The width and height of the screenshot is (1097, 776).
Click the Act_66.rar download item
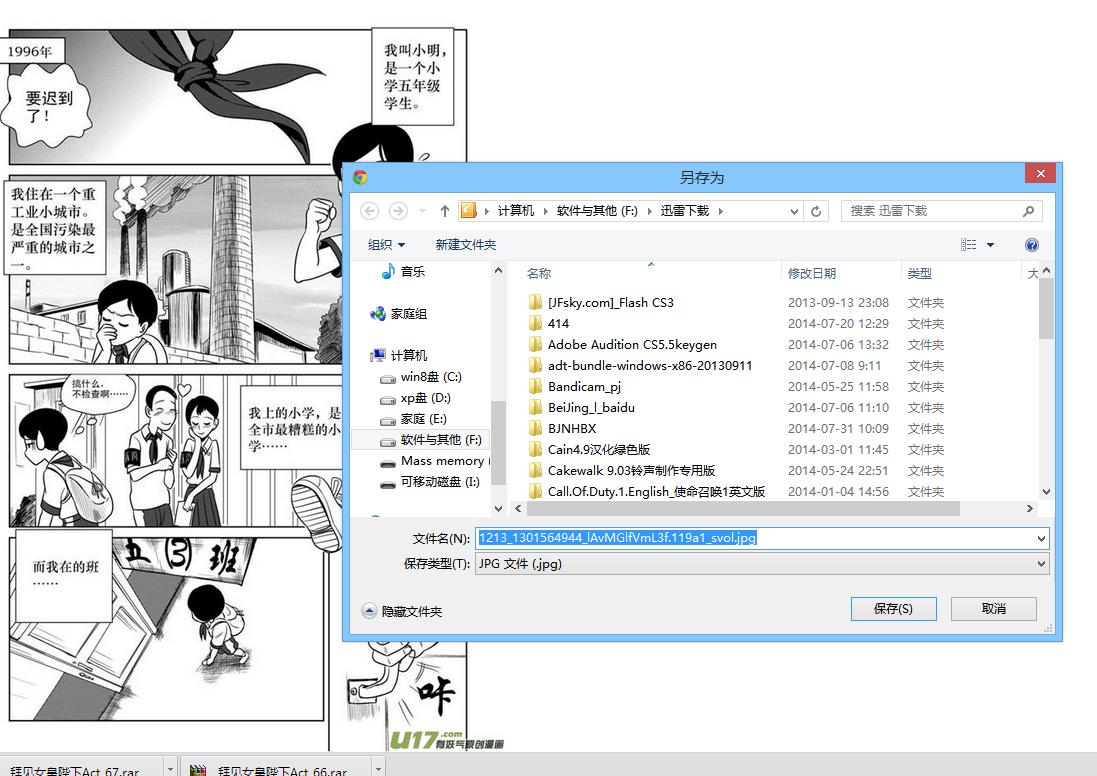276,768
